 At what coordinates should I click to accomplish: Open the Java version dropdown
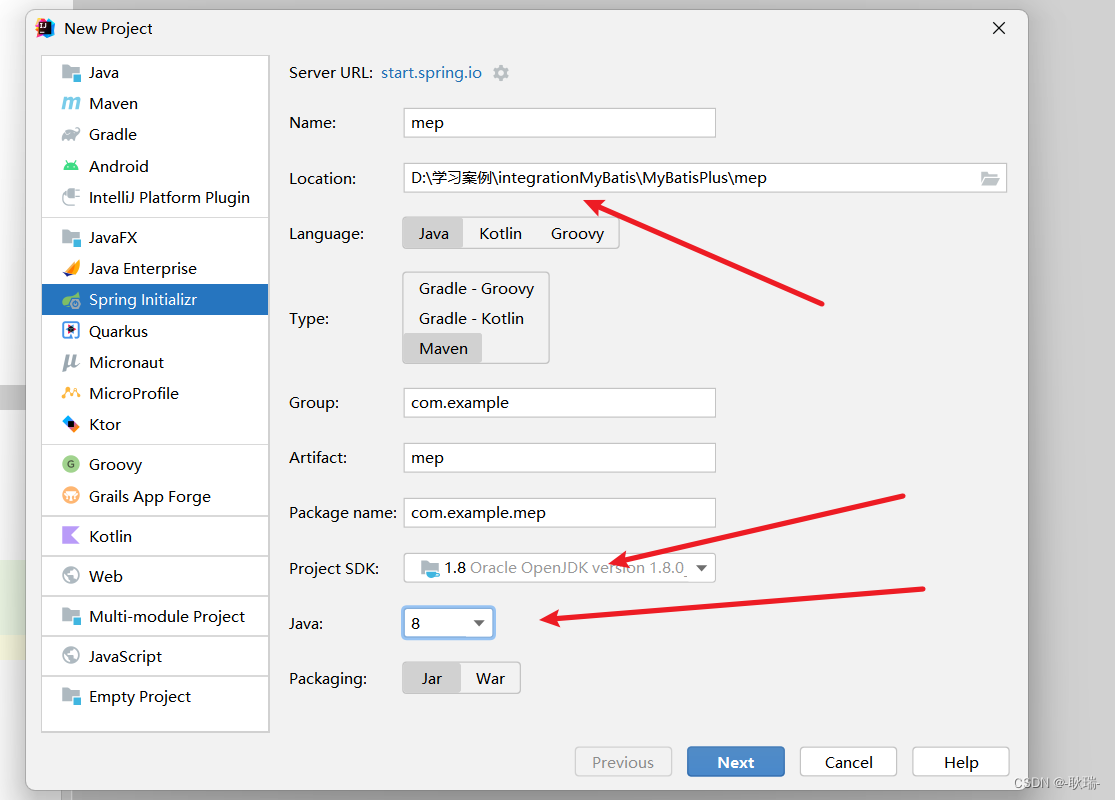coord(448,623)
